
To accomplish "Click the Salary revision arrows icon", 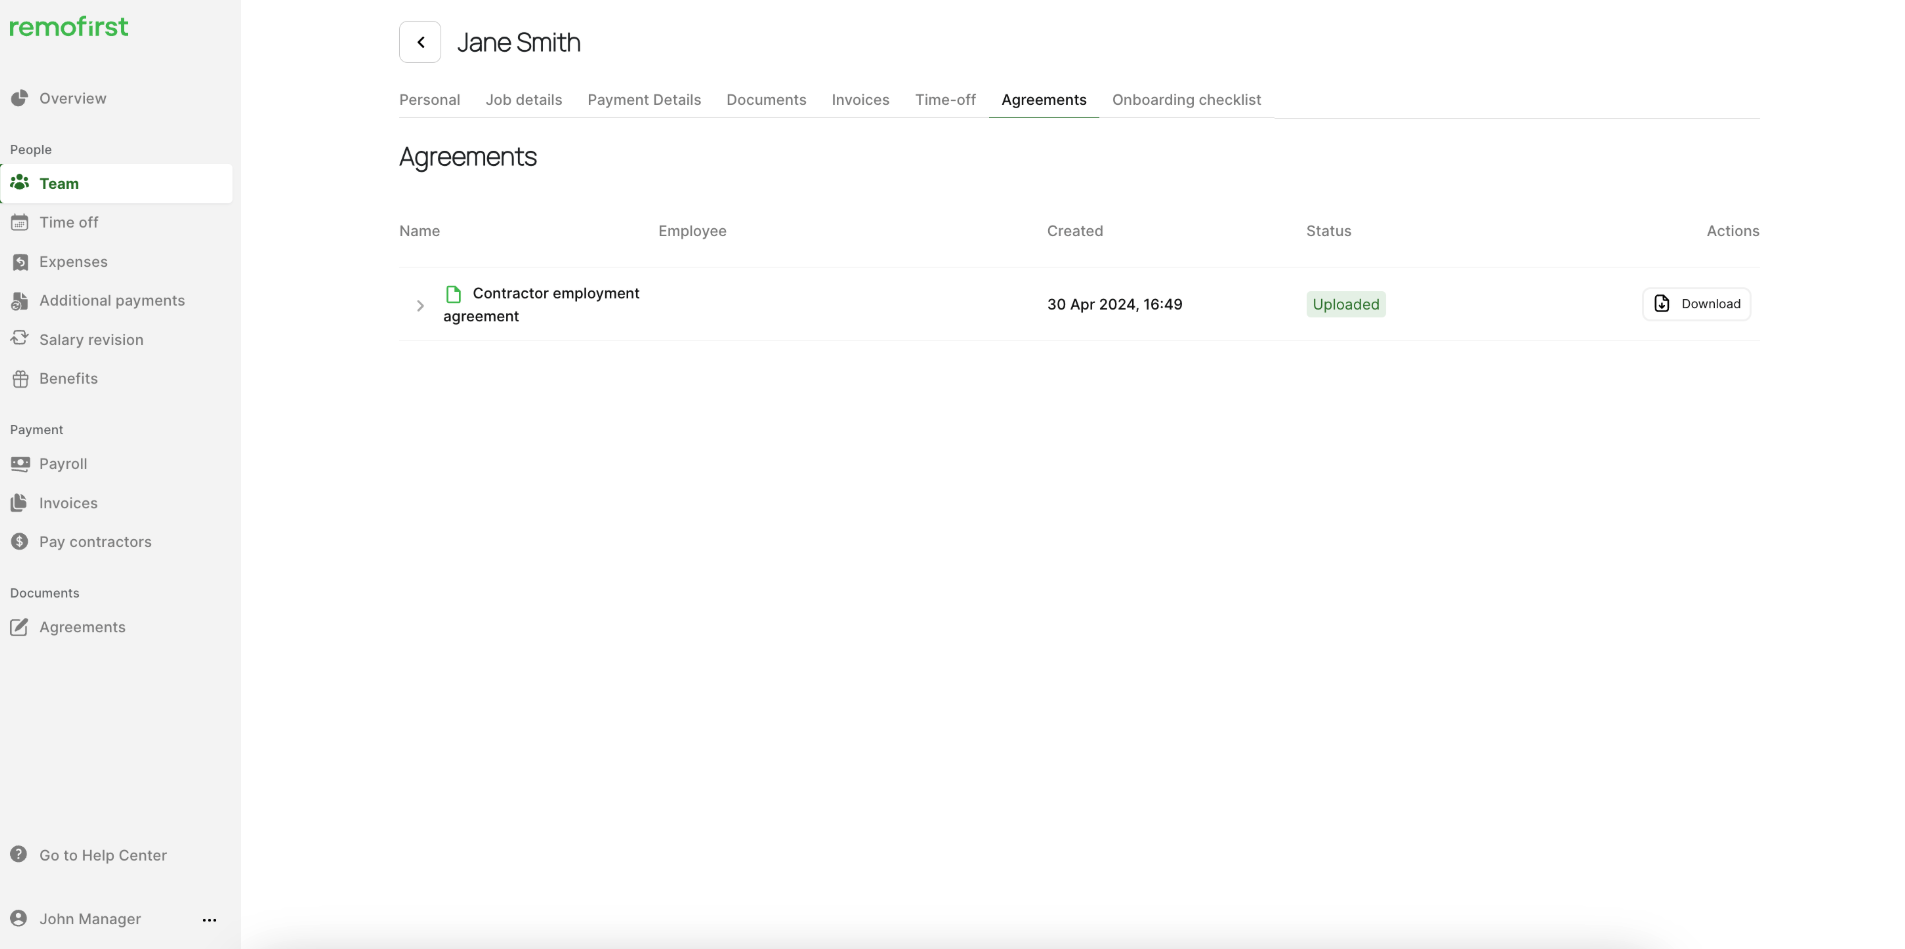I will point(19,339).
